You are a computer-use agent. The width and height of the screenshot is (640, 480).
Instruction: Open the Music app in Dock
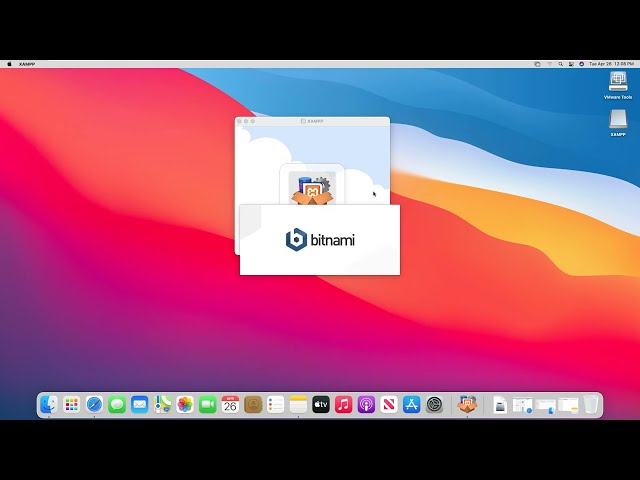click(x=344, y=405)
